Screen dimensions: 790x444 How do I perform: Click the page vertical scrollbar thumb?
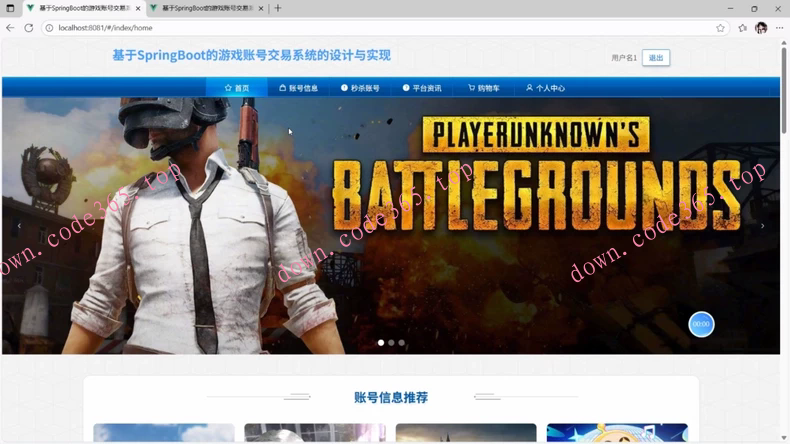pyautogui.click(x=783, y=91)
